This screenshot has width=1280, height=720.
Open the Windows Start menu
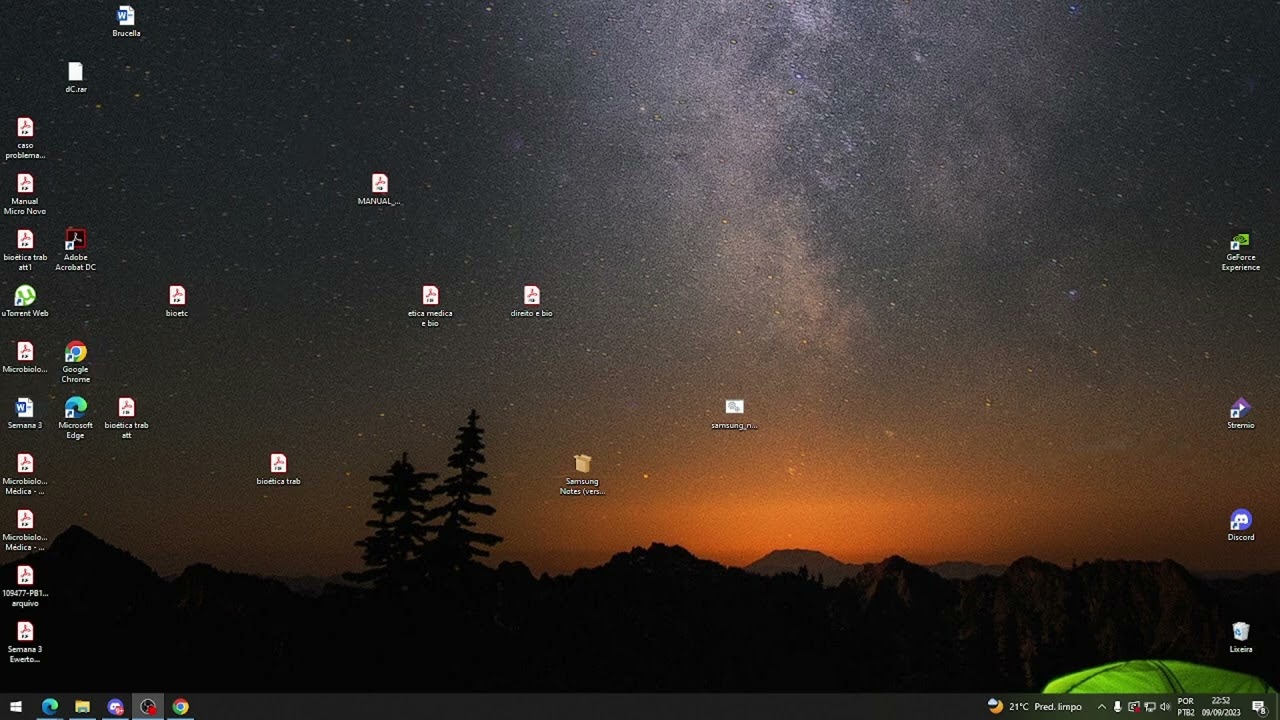point(16,707)
